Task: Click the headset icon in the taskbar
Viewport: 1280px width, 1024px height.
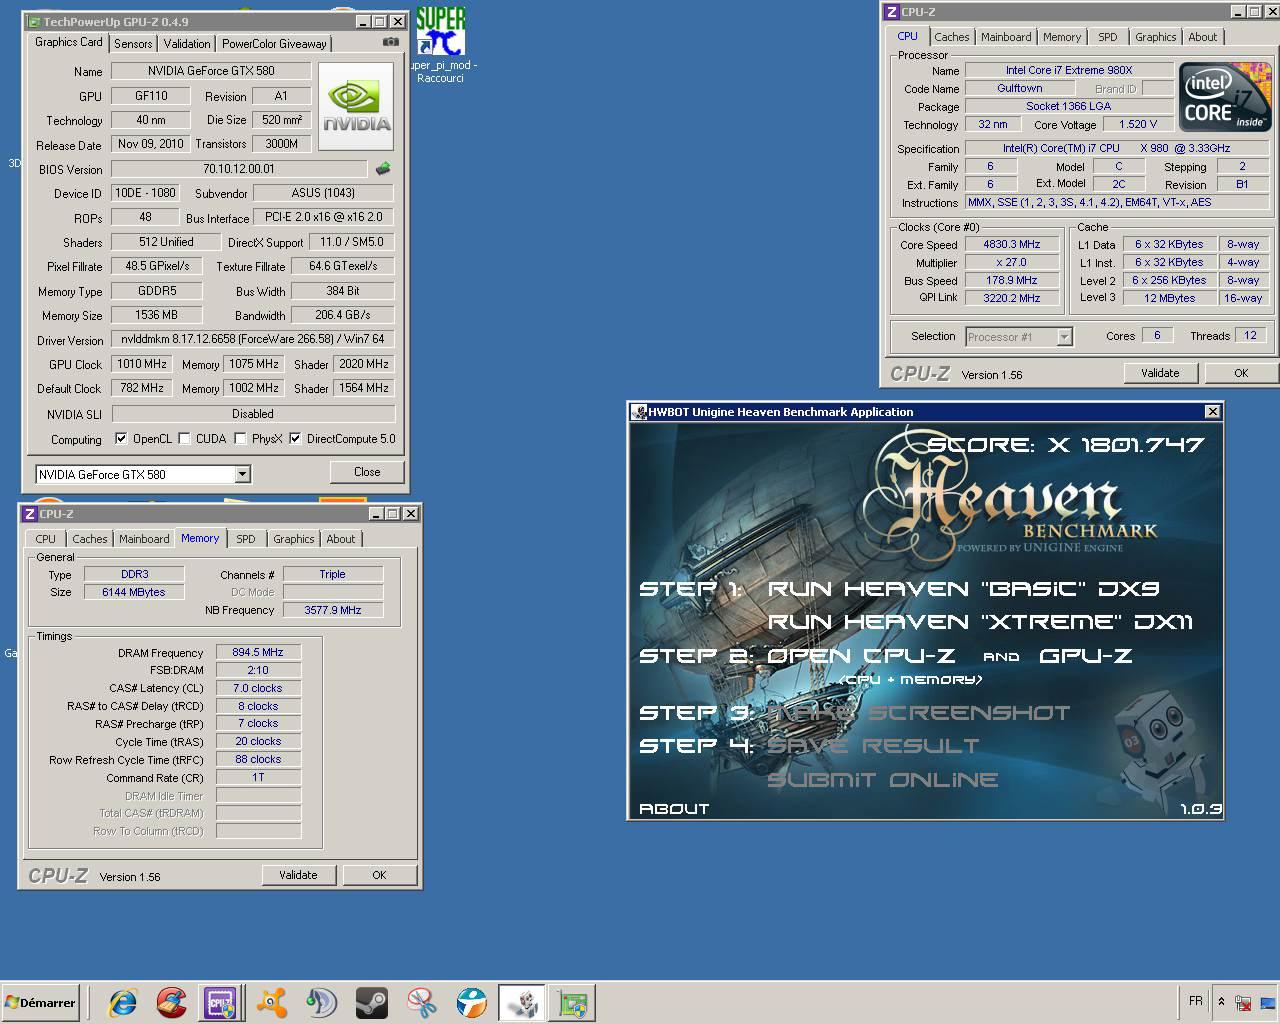Action: [321, 1002]
